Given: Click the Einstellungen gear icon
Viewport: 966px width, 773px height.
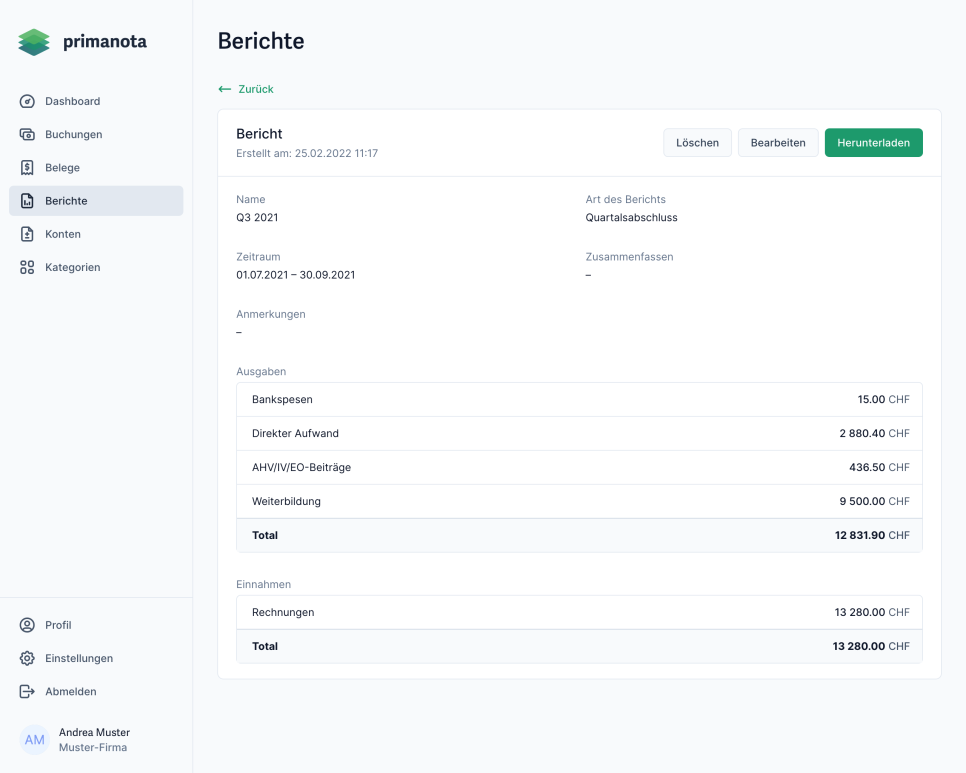Looking at the screenshot, I should (27, 658).
